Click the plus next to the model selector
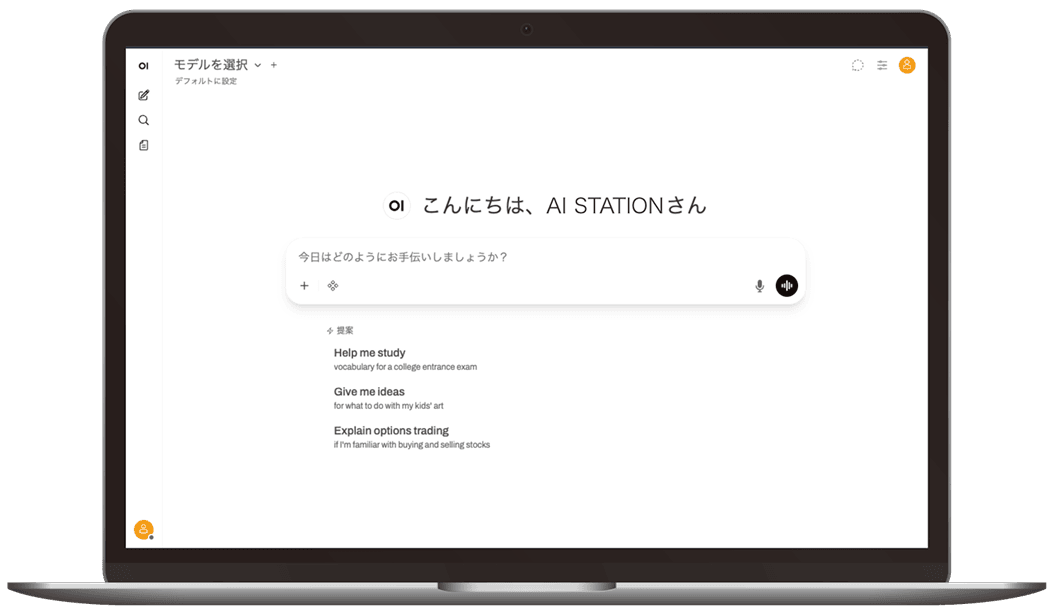Image resolution: width=1052 pixels, height=612 pixels. click(273, 64)
